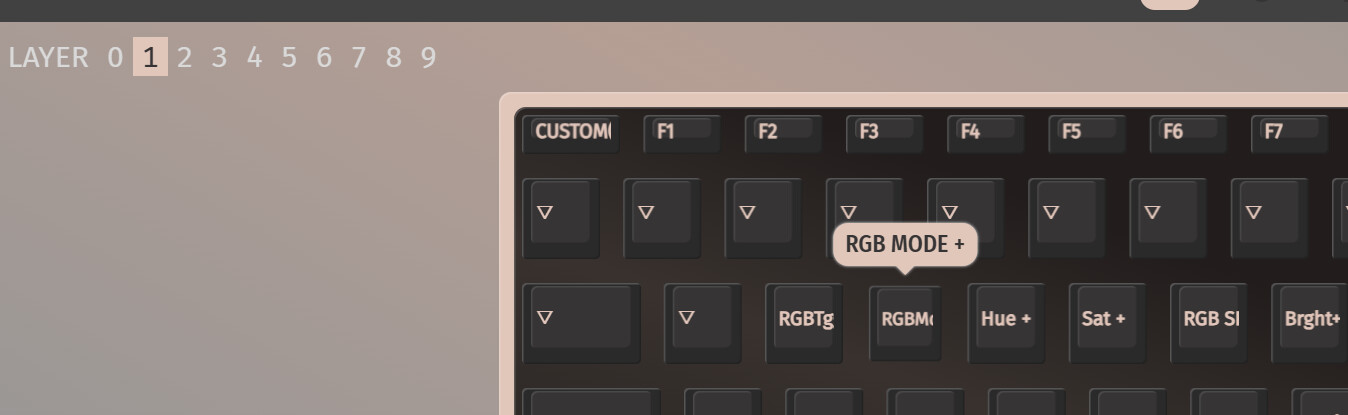Choose the F6 key
The height and width of the screenshot is (415, 1348).
[1188, 133]
